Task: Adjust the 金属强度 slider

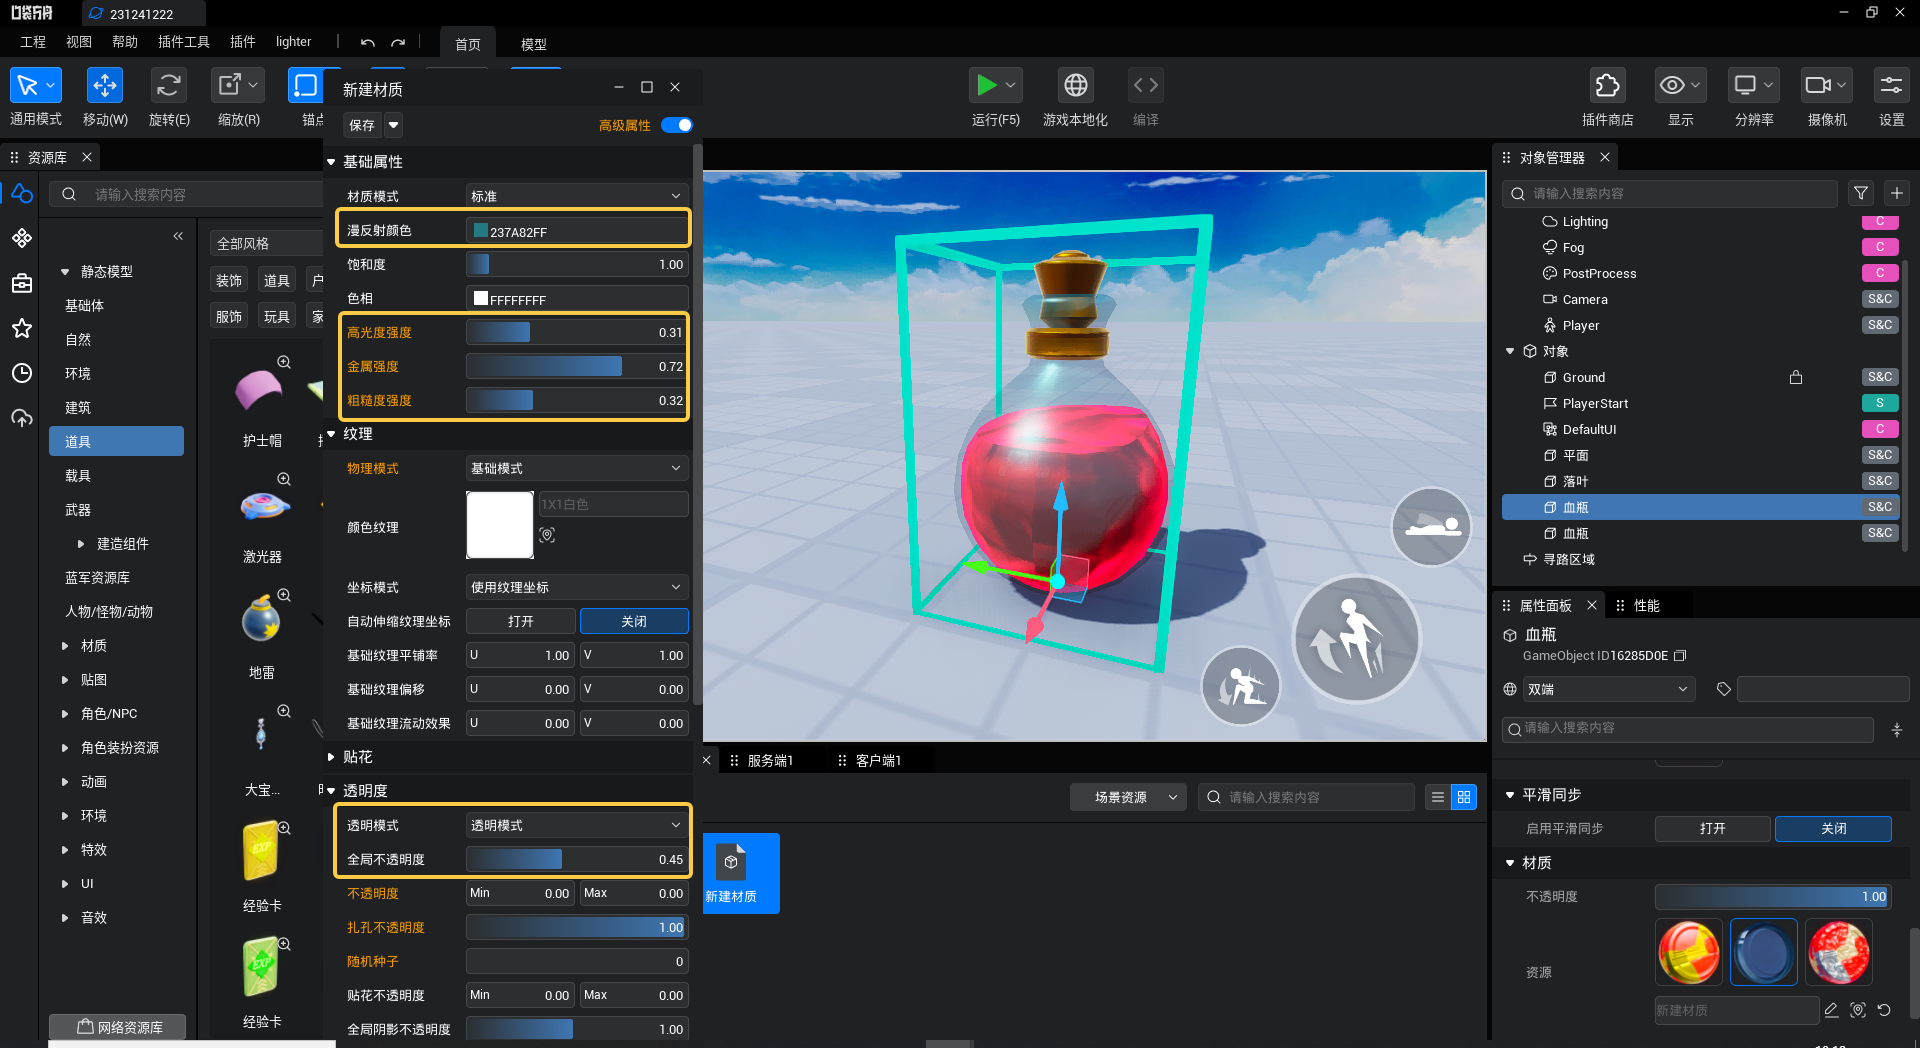Action: 577,366
